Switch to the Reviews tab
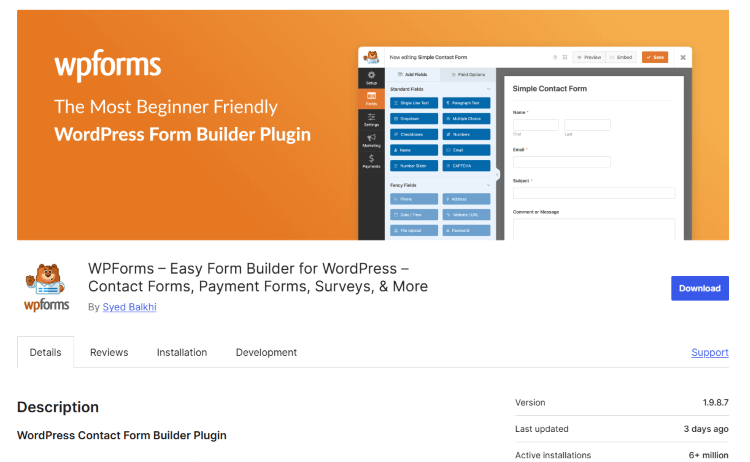Viewport: 750px width, 462px height. [x=109, y=352]
